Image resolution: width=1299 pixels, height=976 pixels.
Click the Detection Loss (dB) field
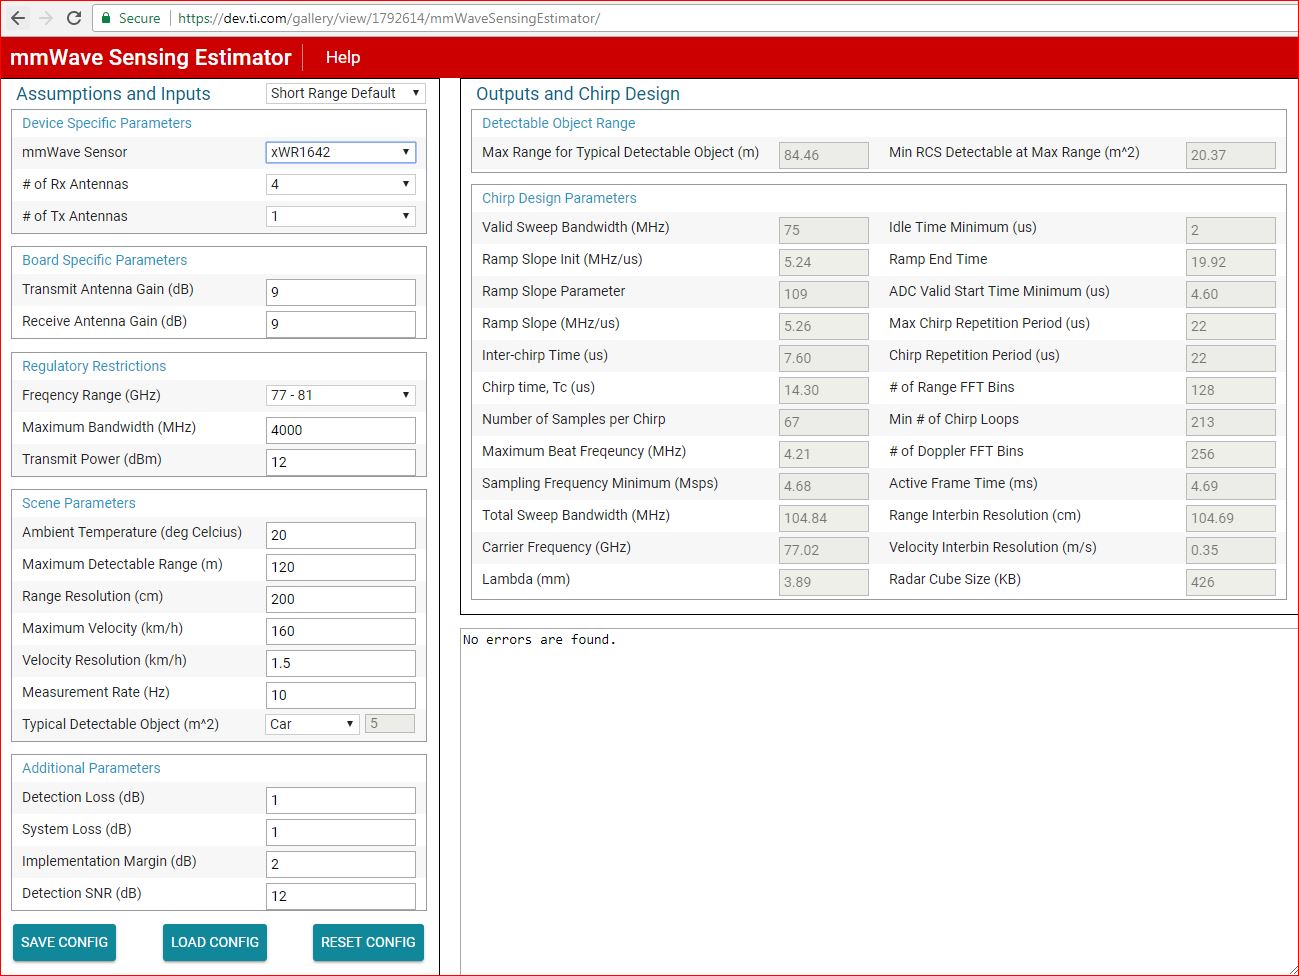[341, 800]
